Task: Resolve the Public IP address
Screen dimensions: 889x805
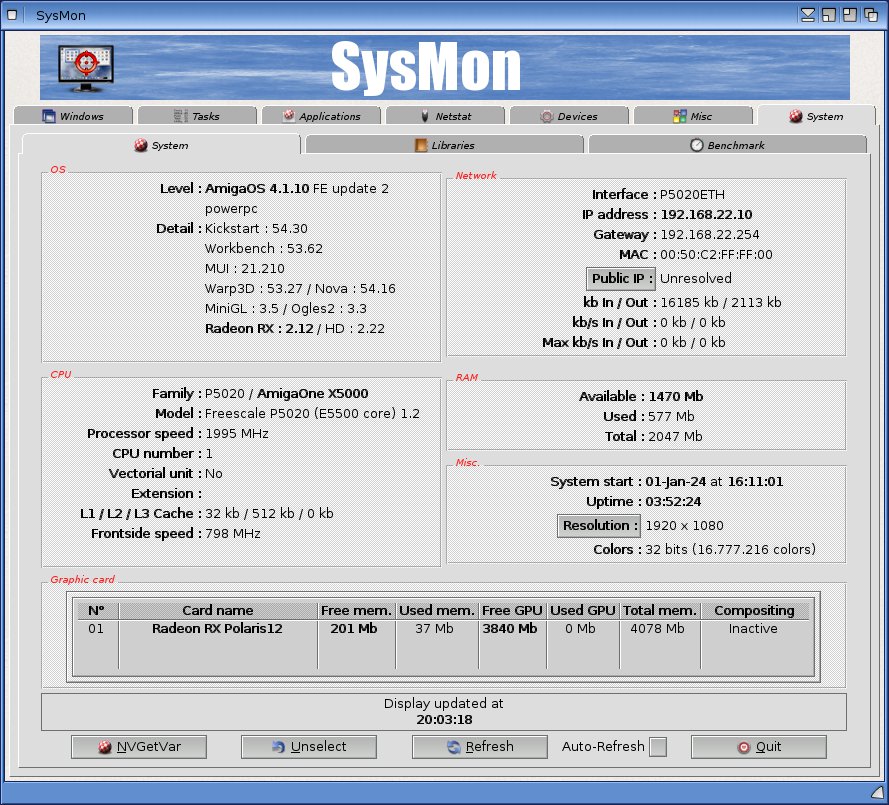Action: point(621,278)
